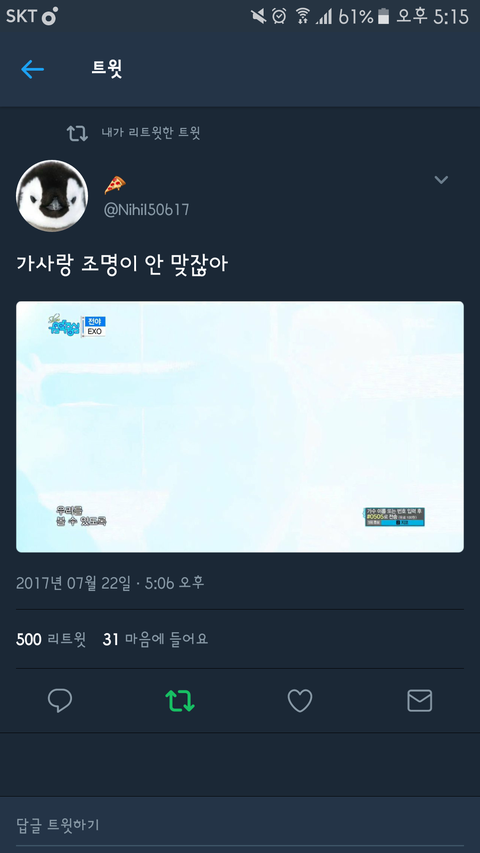Like the tweet with heart icon
Image resolution: width=480 pixels, height=853 pixels.
coord(300,701)
